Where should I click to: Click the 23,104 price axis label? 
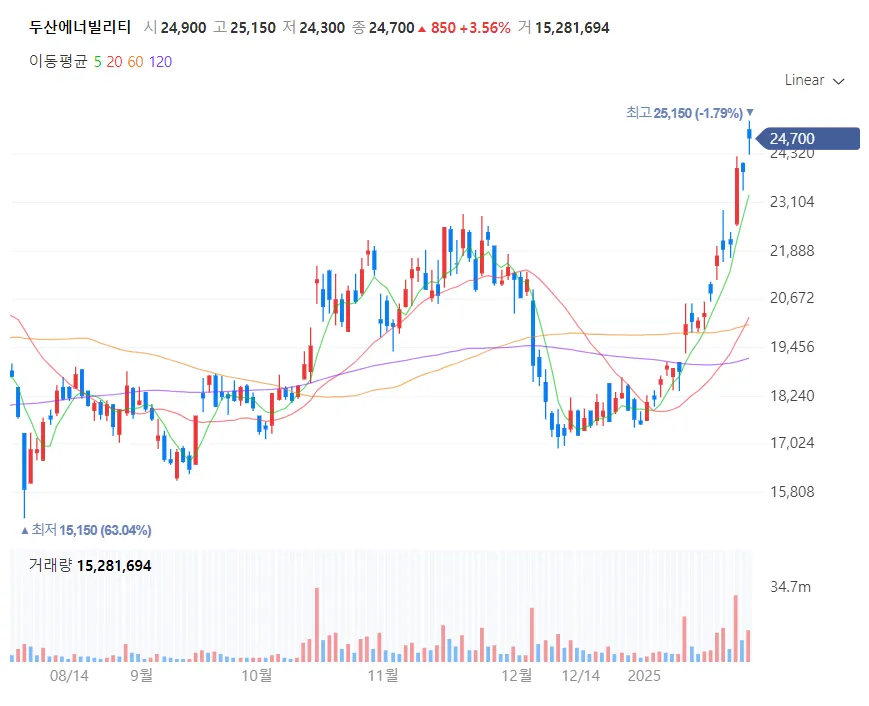tap(792, 202)
